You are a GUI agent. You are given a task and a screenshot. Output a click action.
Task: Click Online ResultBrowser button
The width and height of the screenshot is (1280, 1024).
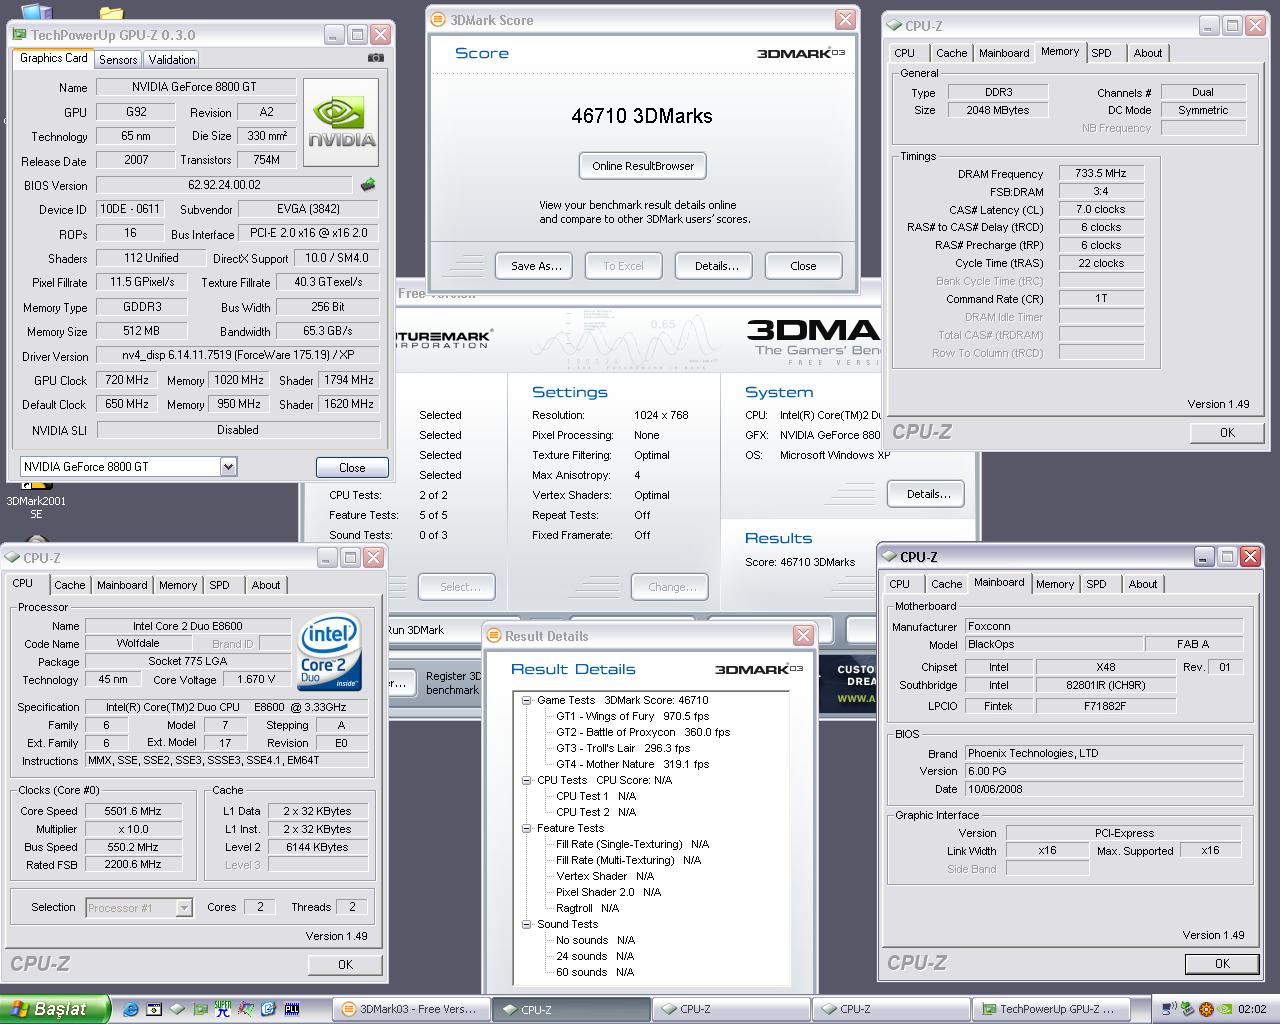tap(643, 166)
